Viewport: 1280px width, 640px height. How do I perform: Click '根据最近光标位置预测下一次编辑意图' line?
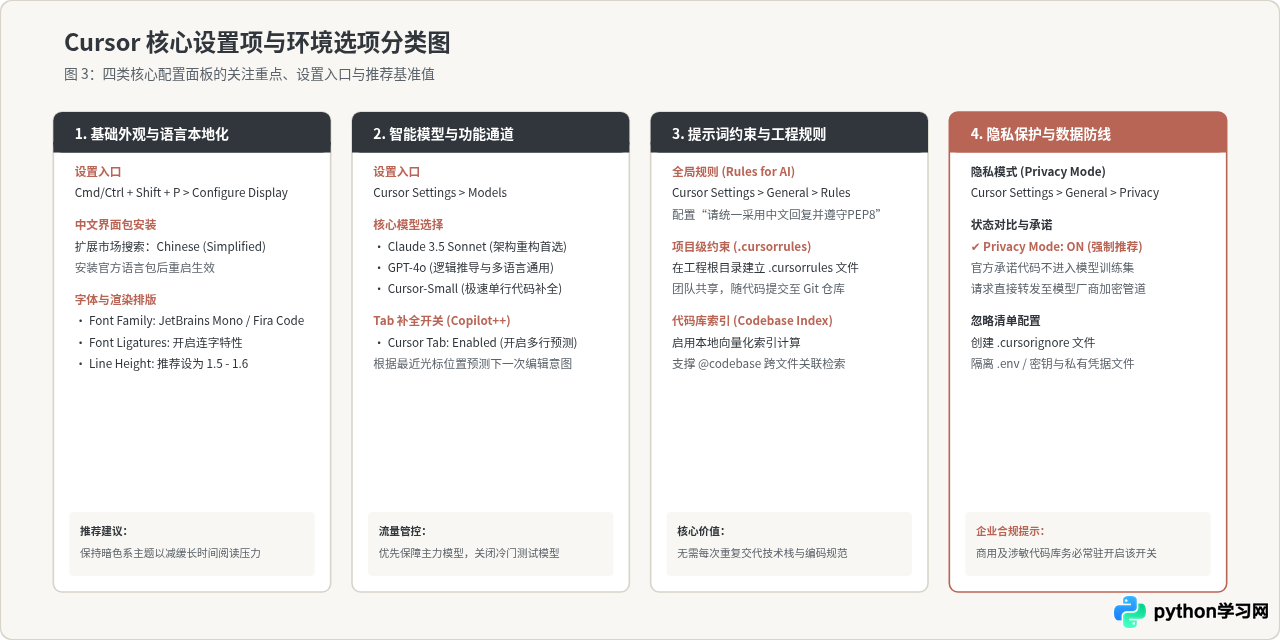point(473,364)
